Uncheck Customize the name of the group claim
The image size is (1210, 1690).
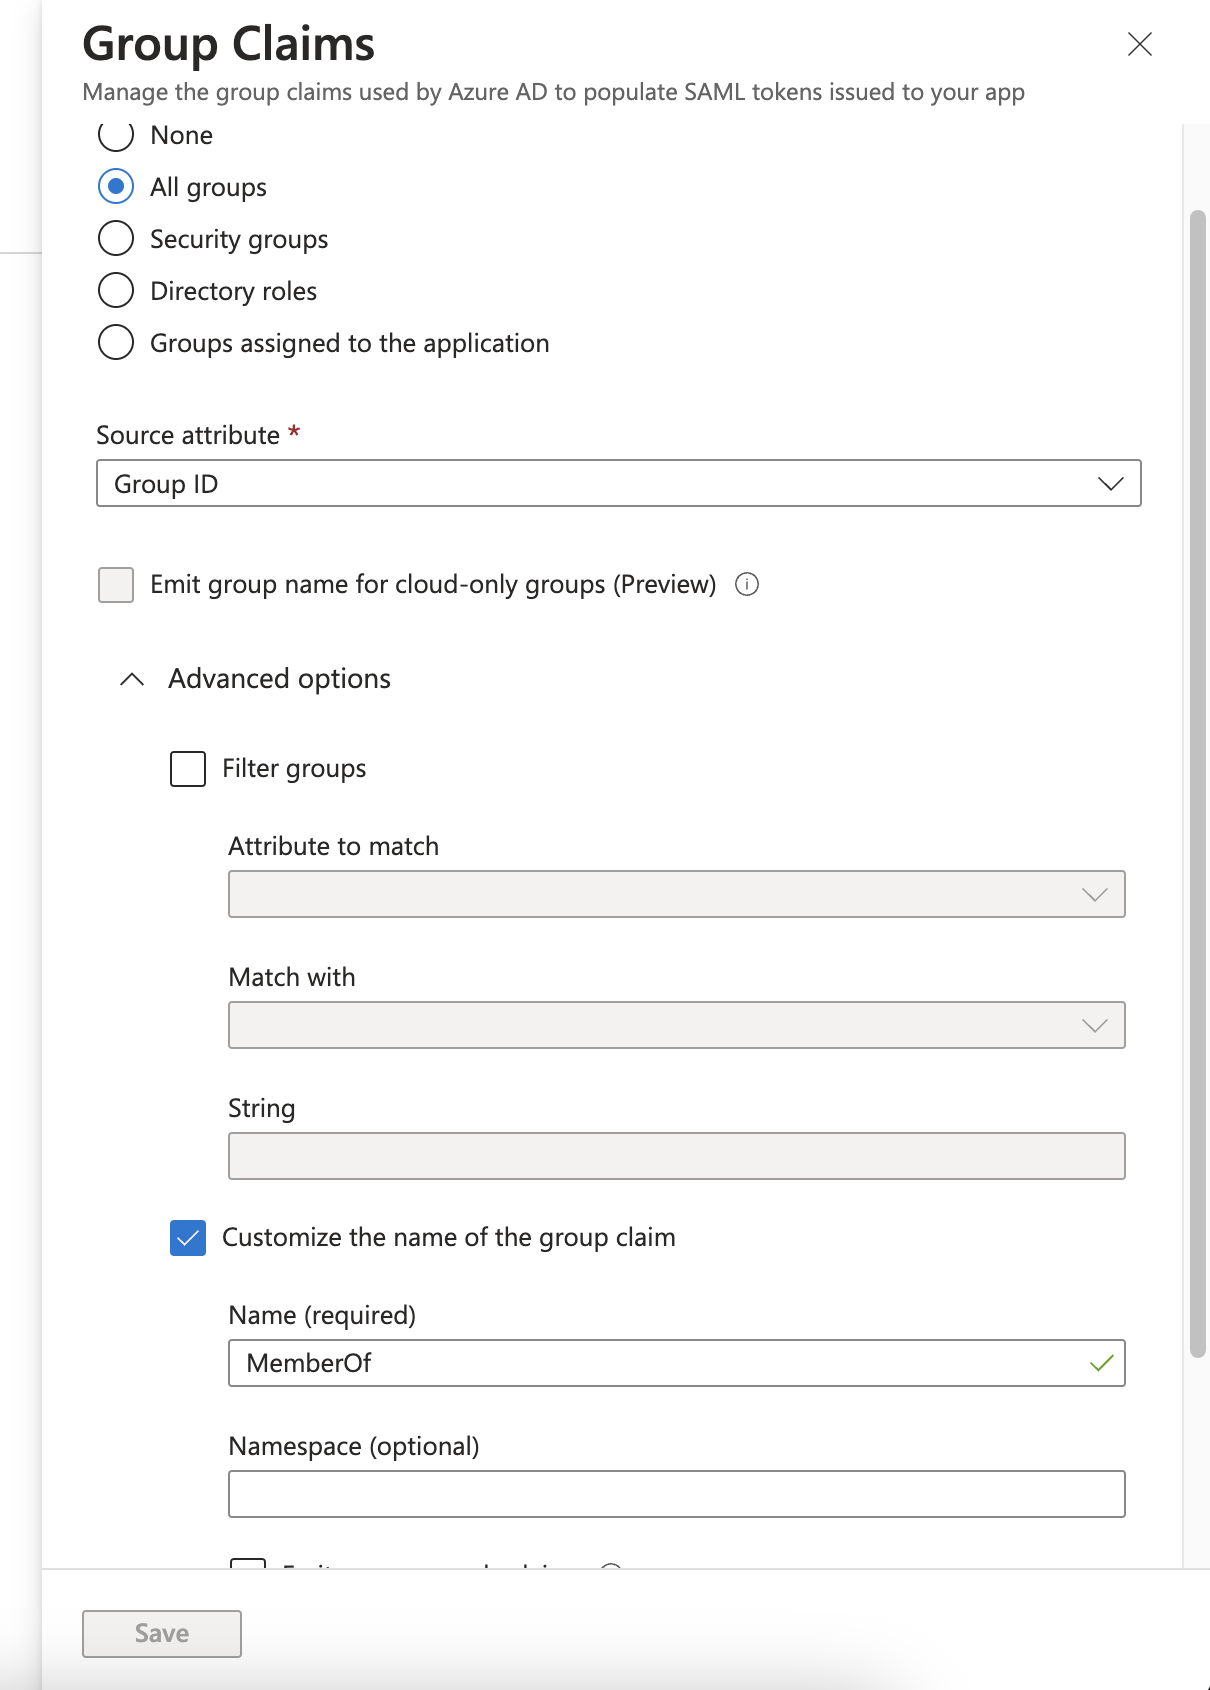[x=188, y=1238]
